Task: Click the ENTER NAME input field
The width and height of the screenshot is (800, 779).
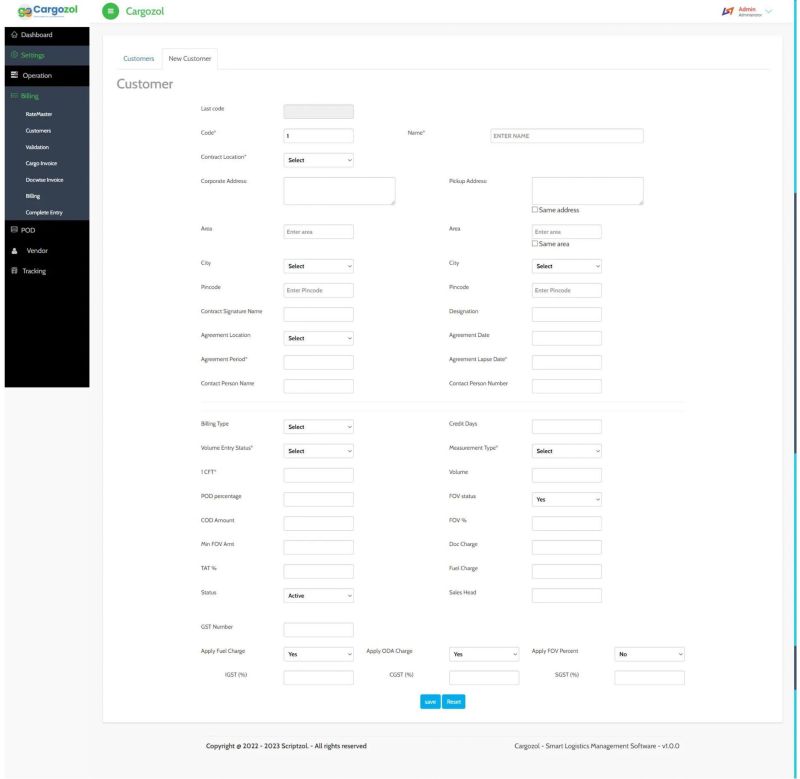Action: coord(566,136)
